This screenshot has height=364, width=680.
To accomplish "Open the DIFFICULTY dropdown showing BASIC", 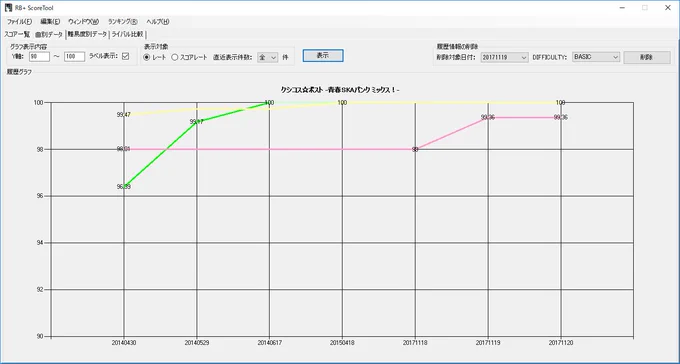I will point(596,57).
